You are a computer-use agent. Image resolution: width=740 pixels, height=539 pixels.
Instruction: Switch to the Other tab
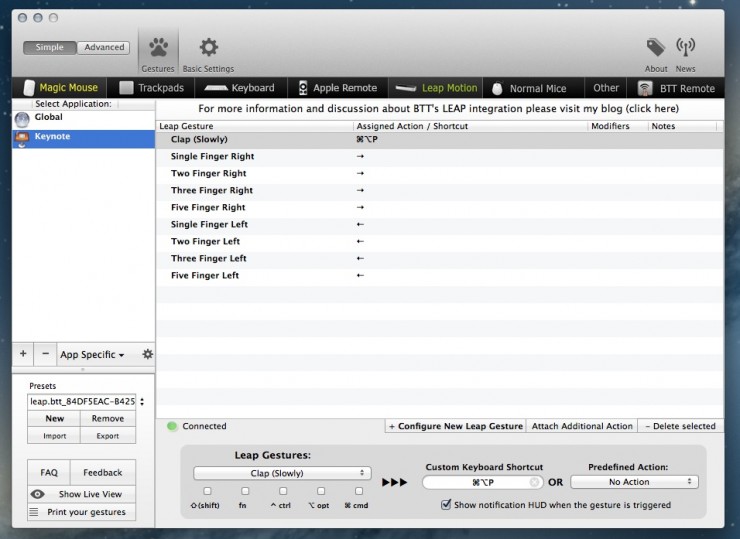[x=605, y=88]
